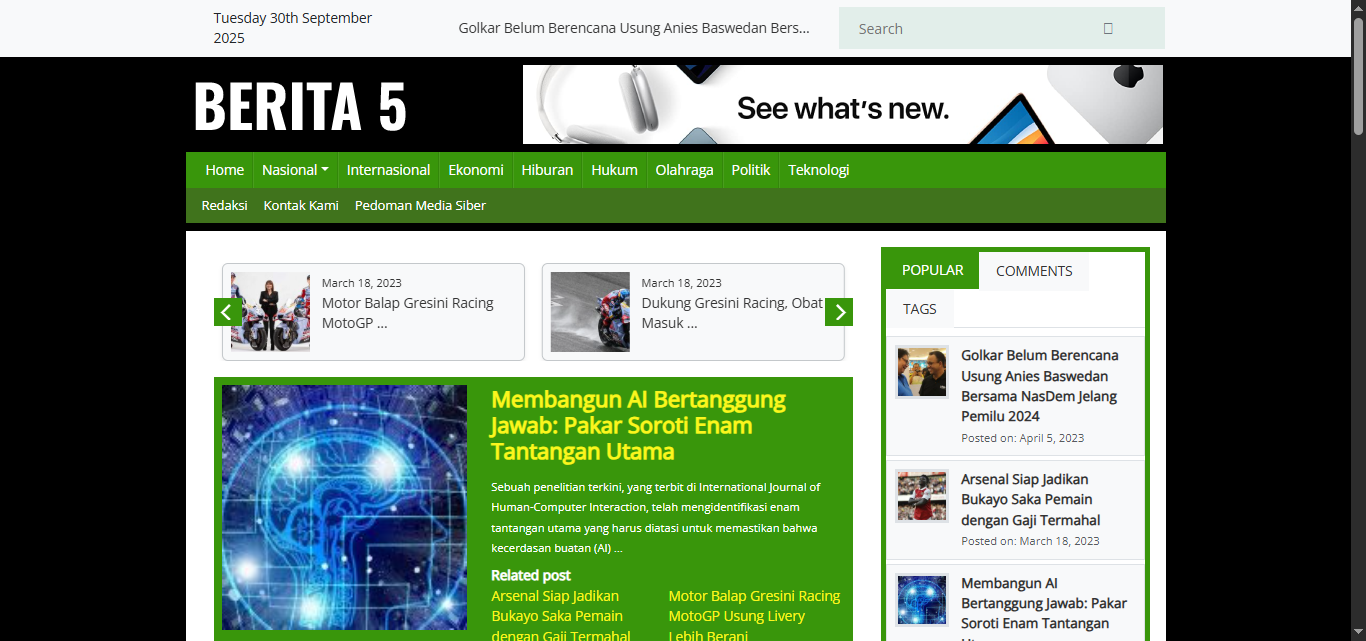Viewport: 1366px width, 641px height.
Task: Click inside the Search input field
Action: click(960, 29)
